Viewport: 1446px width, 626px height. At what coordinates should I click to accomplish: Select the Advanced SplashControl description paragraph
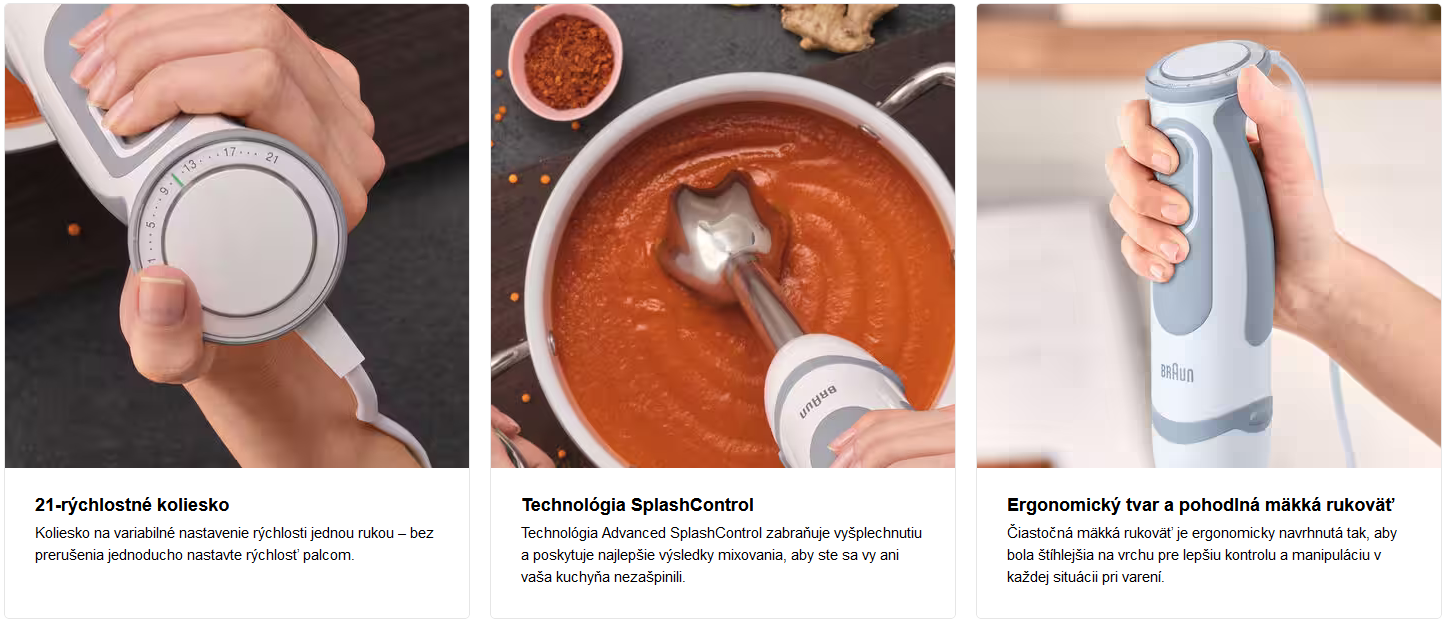click(722, 555)
